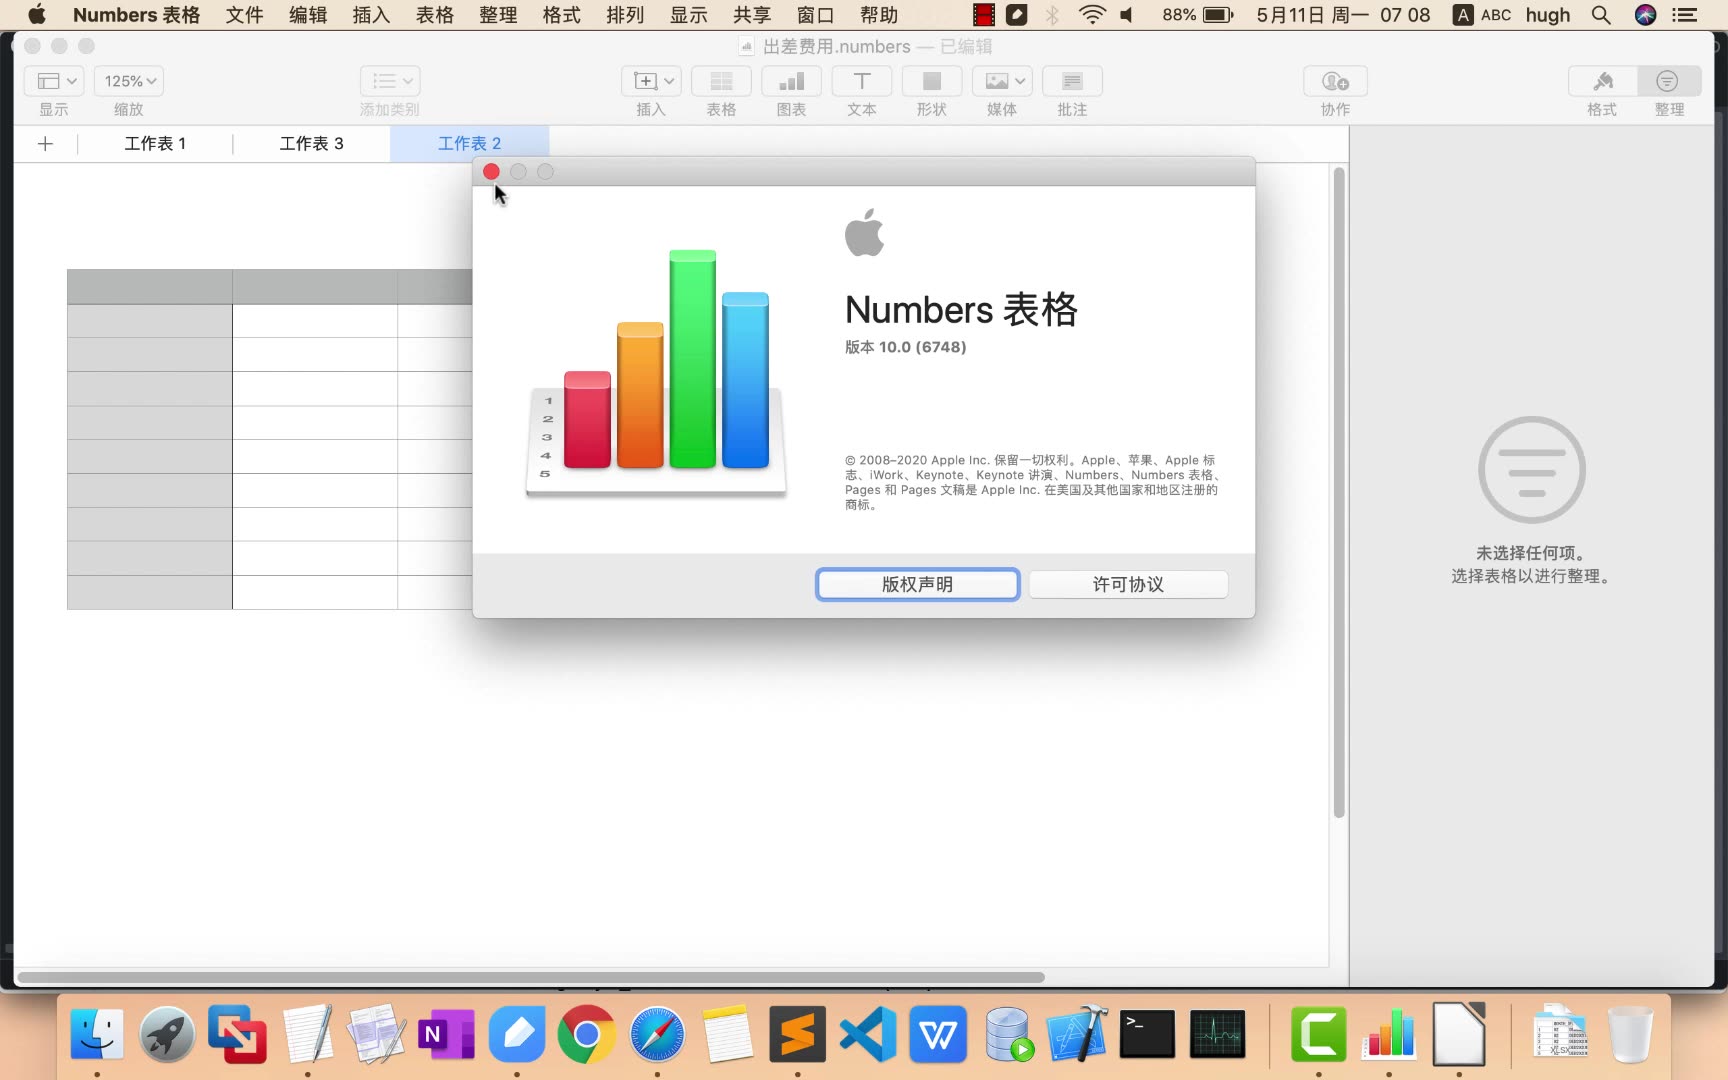This screenshot has height=1080, width=1728.
Task: Open the battery status menu
Action: point(1198,15)
